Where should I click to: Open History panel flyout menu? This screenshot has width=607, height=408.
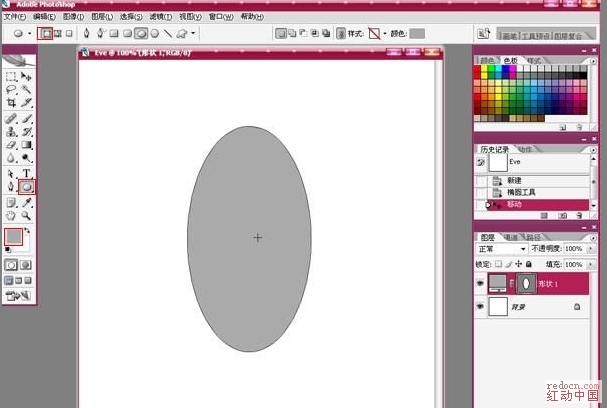pos(593,149)
